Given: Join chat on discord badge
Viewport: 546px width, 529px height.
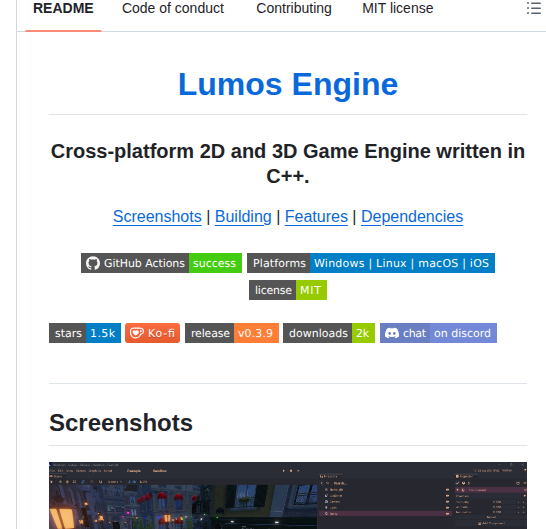Looking at the screenshot, I should [438, 333].
